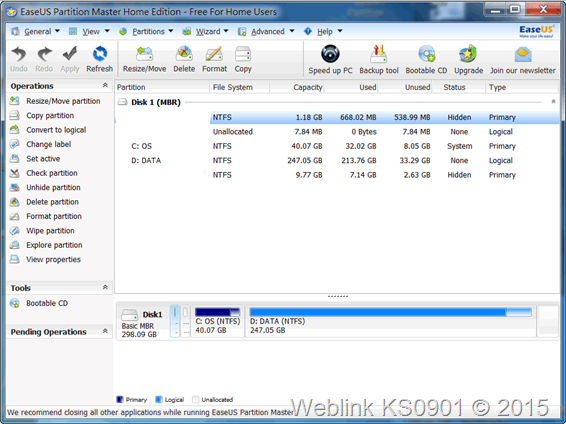This screenshot has width=566, height=424.
Task: Refresh the disk list
Action: pyautogui.click(x=100, y=60)
